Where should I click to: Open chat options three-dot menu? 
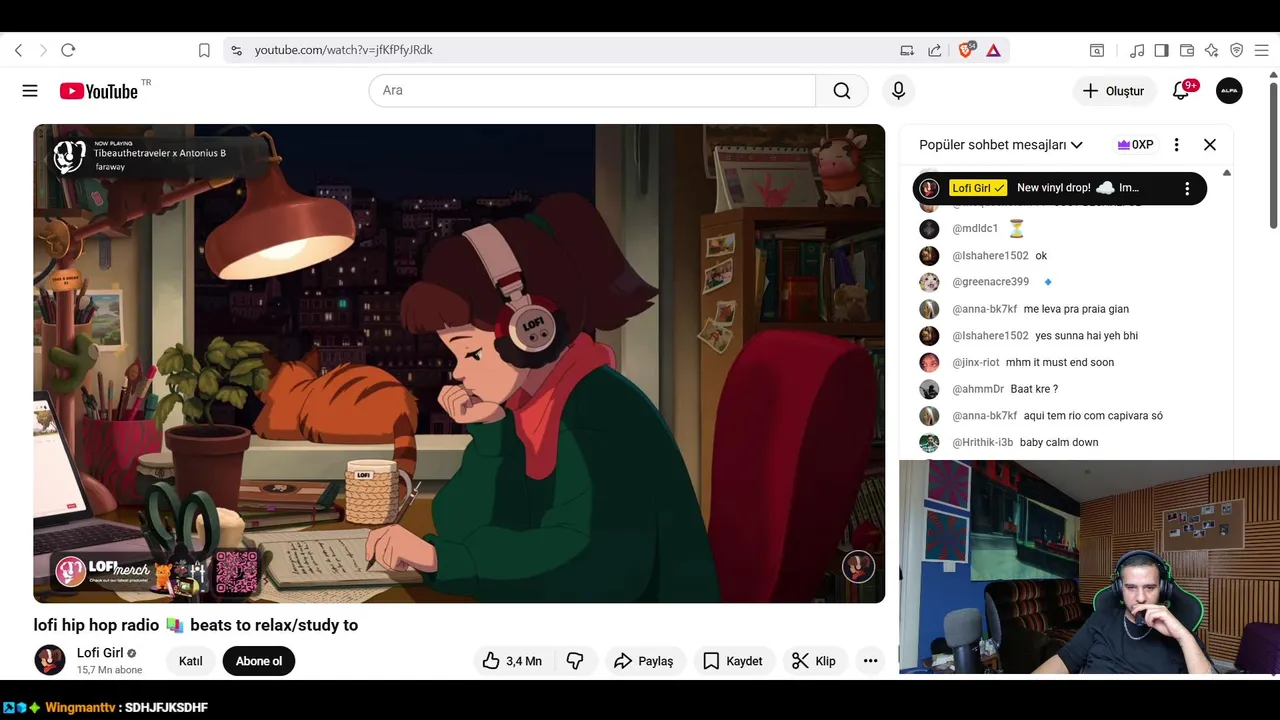(x=1176, y=145)
